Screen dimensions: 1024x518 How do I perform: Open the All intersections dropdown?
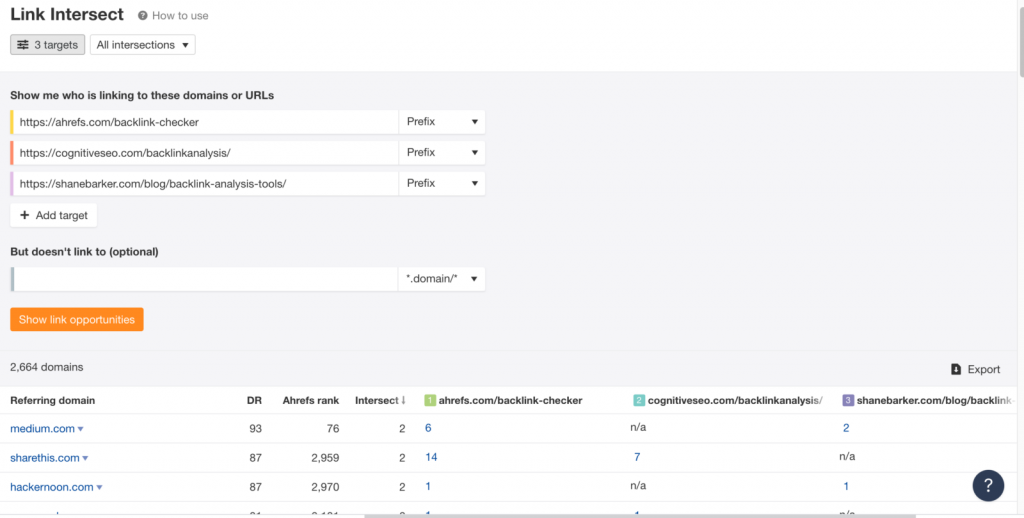pos(142,45)
